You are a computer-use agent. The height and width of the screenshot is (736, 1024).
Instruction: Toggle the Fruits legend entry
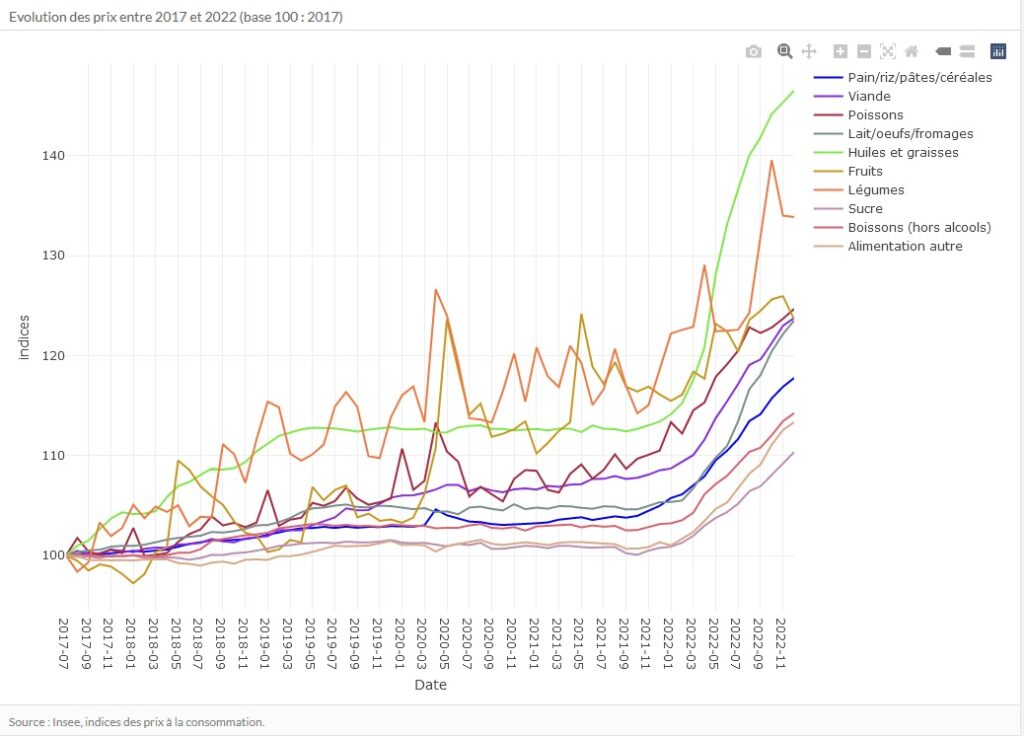pos(866,171)
